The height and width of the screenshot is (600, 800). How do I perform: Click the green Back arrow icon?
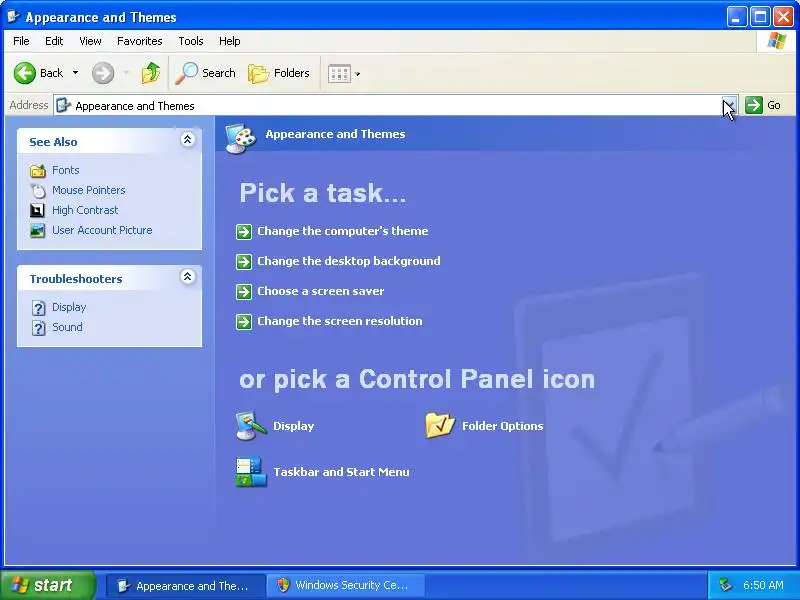point(24,73)
